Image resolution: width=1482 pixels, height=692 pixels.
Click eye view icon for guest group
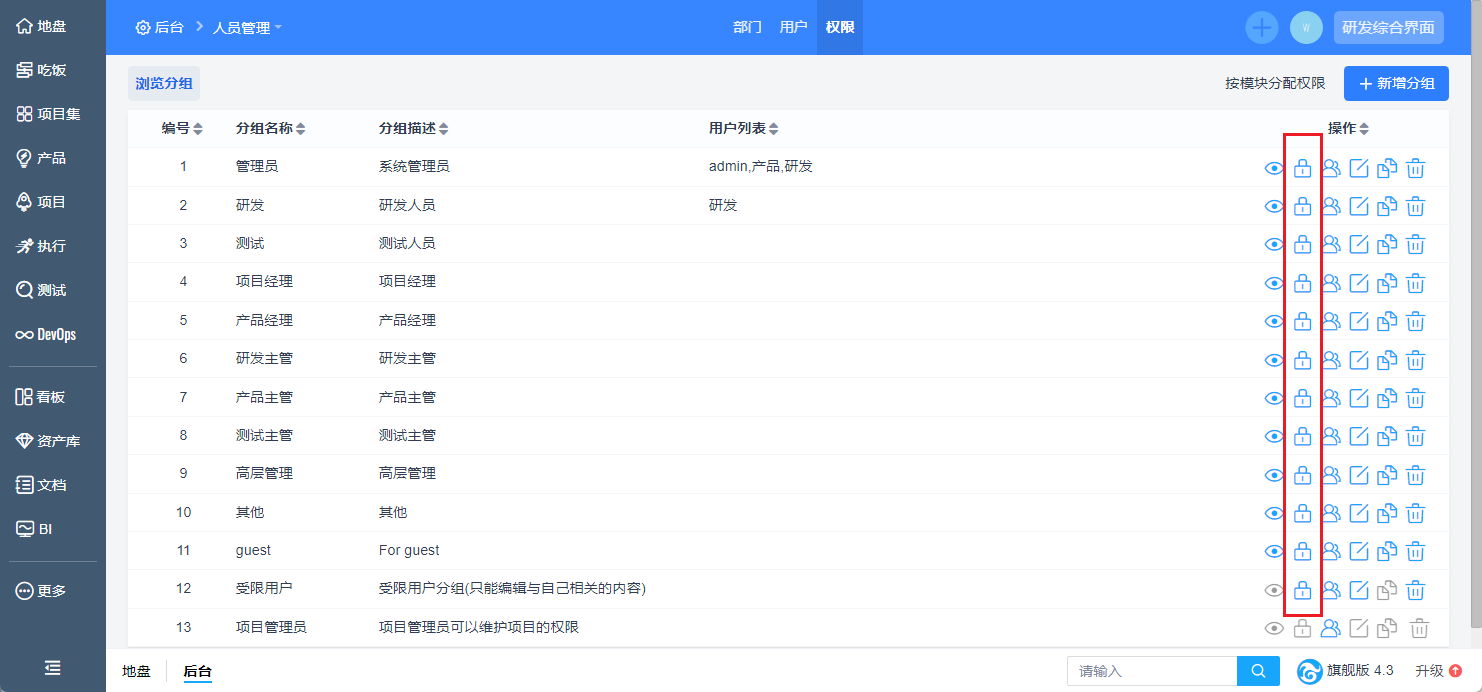click(1274, 551)
